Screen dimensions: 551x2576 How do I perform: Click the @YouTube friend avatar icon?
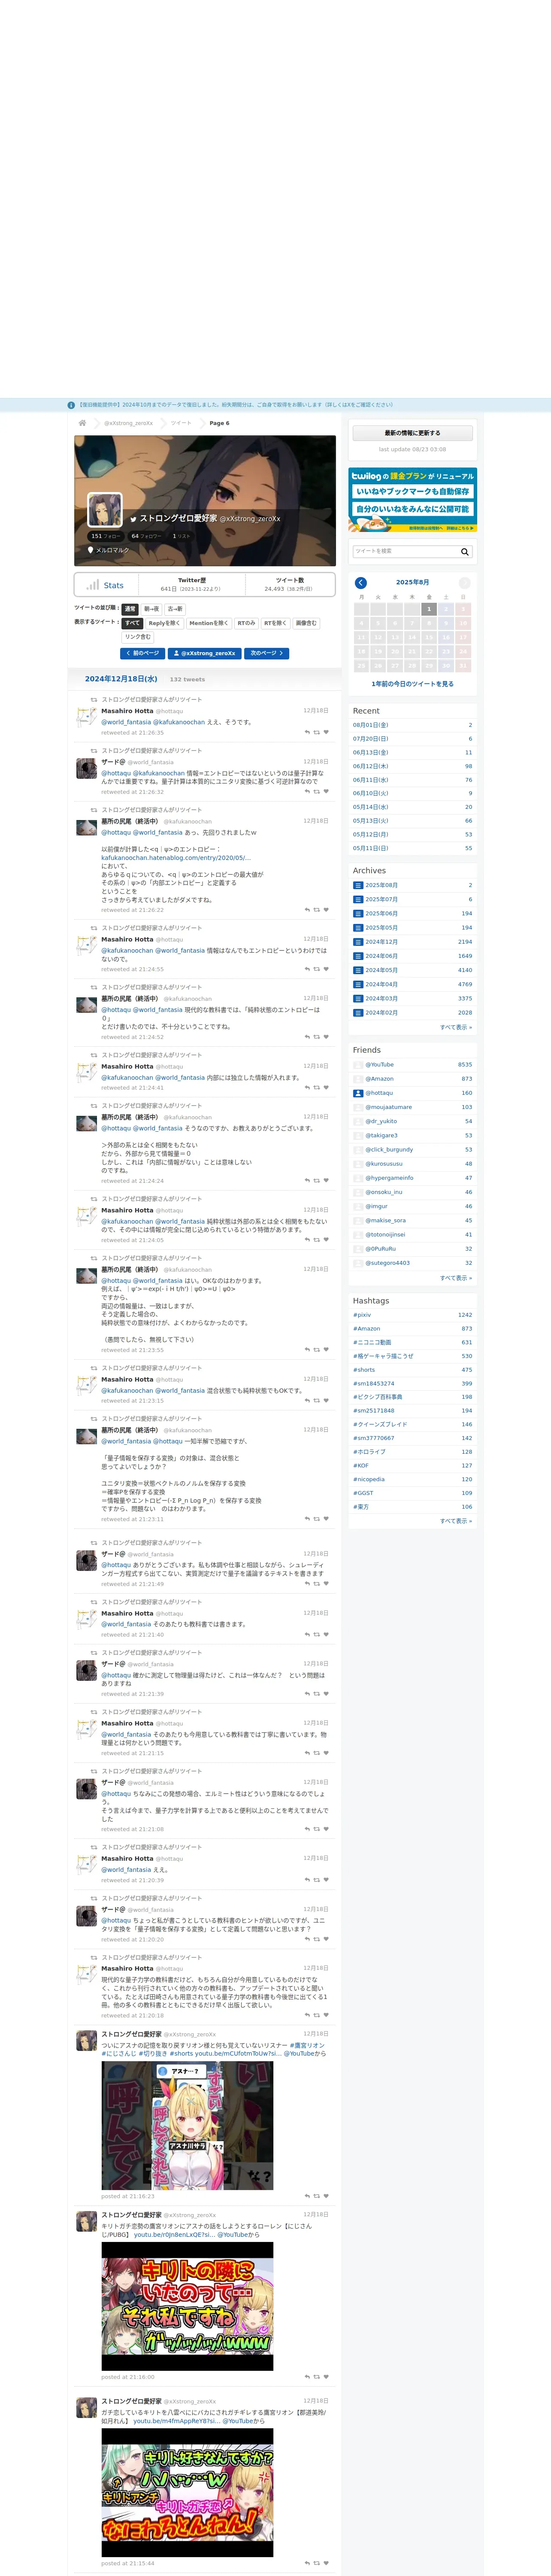(x=358, y=1065)
